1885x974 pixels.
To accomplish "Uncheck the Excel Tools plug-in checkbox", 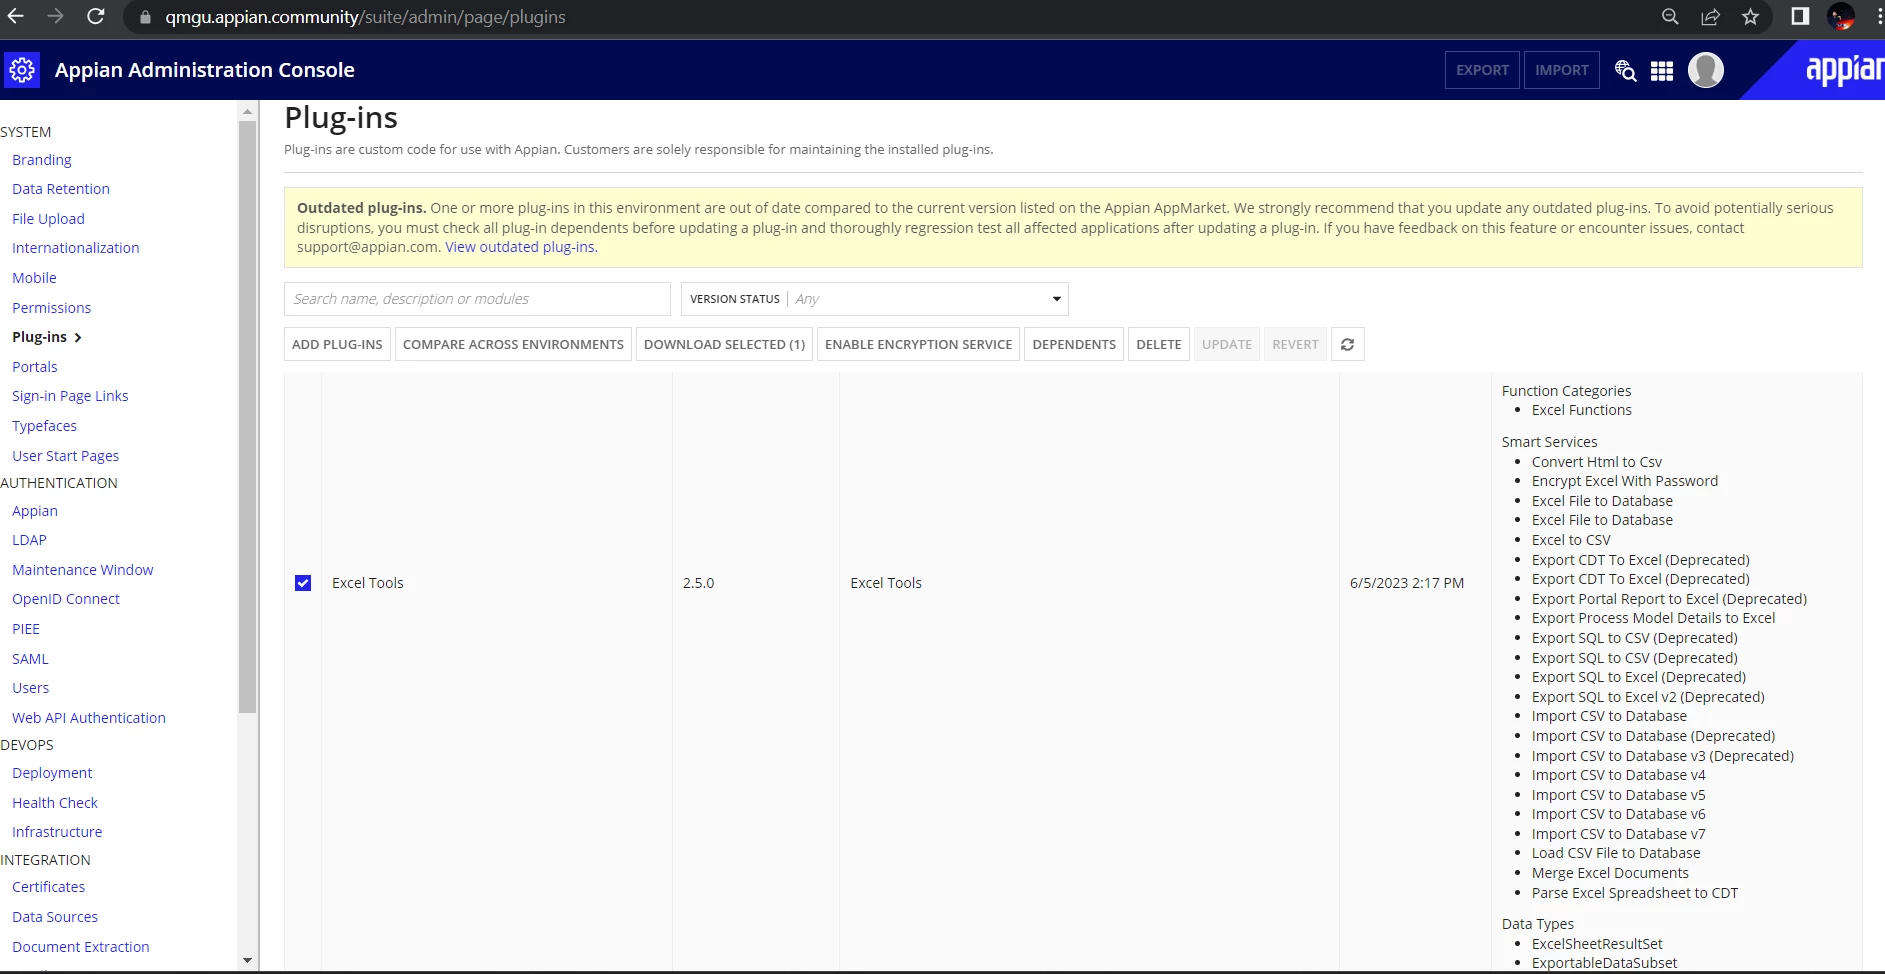I will coord(303,583).
